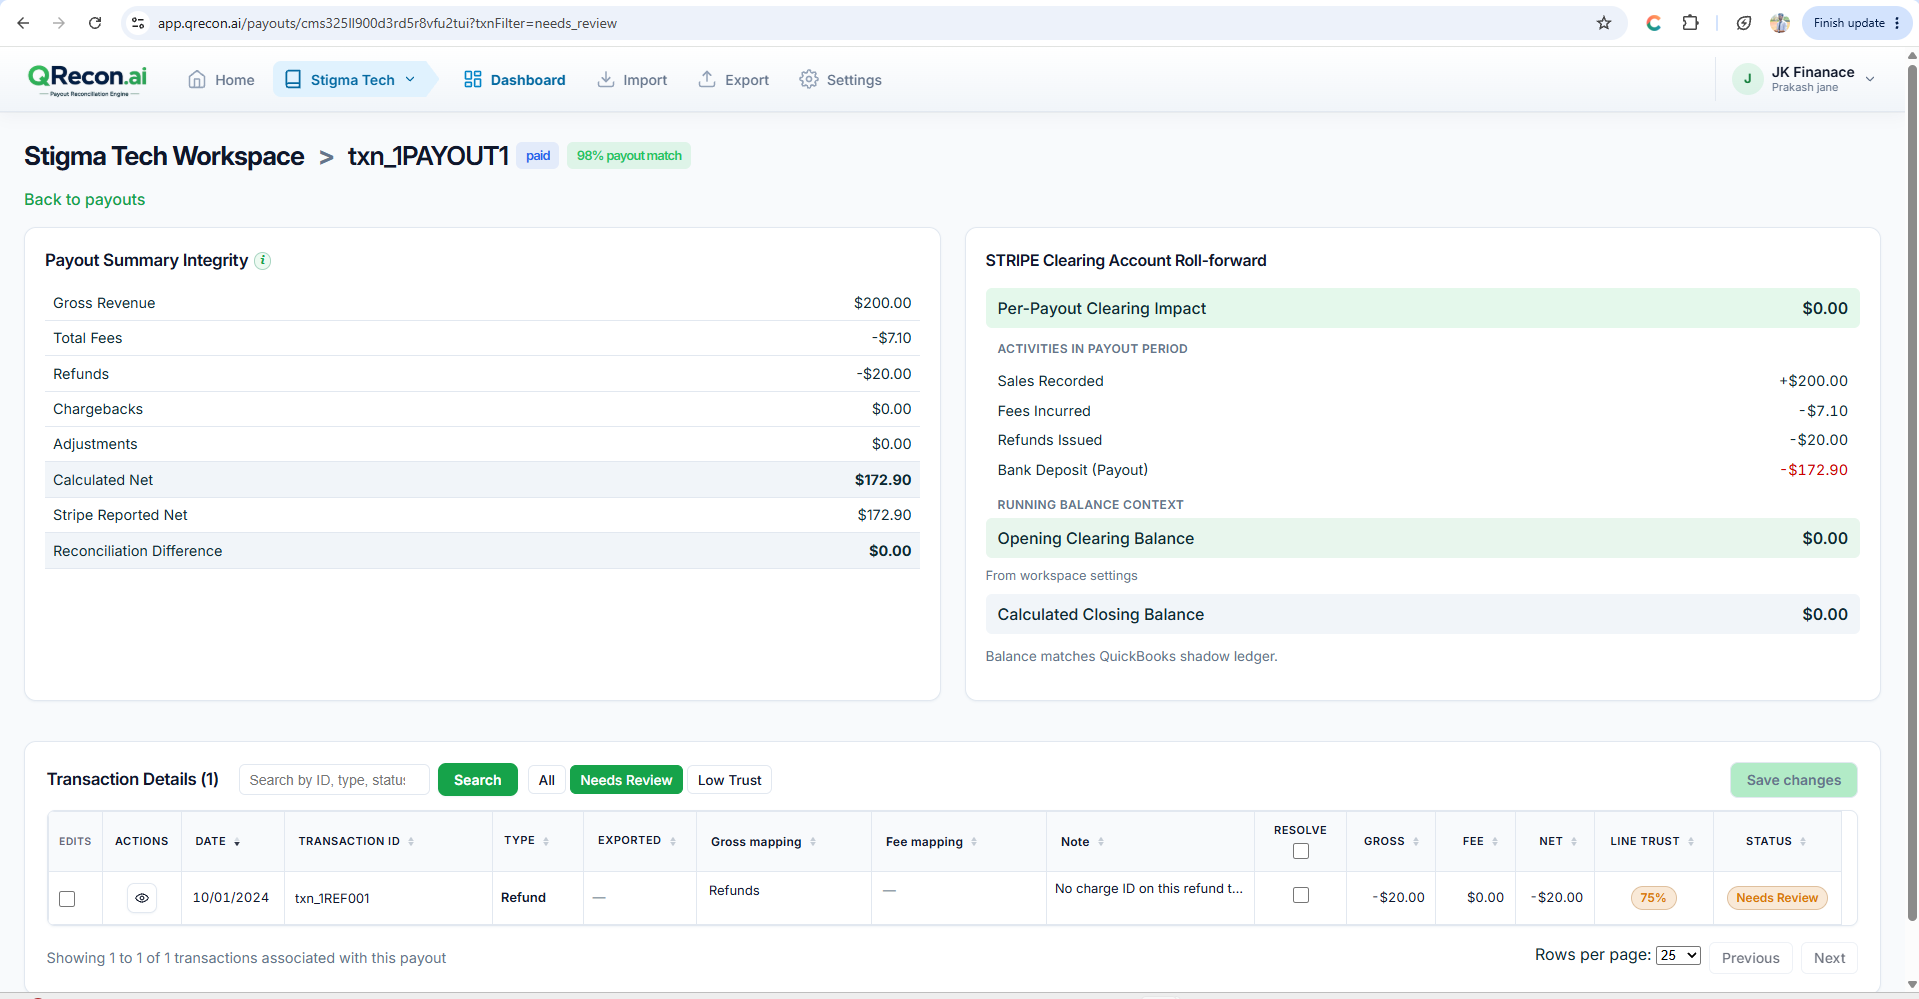Click the browser back arrow

click(x=23, y=23)
